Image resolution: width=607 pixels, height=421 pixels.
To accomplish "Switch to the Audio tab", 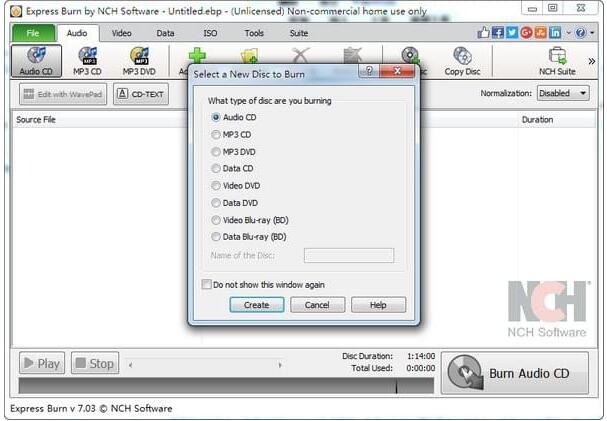I will coord(77,33).
